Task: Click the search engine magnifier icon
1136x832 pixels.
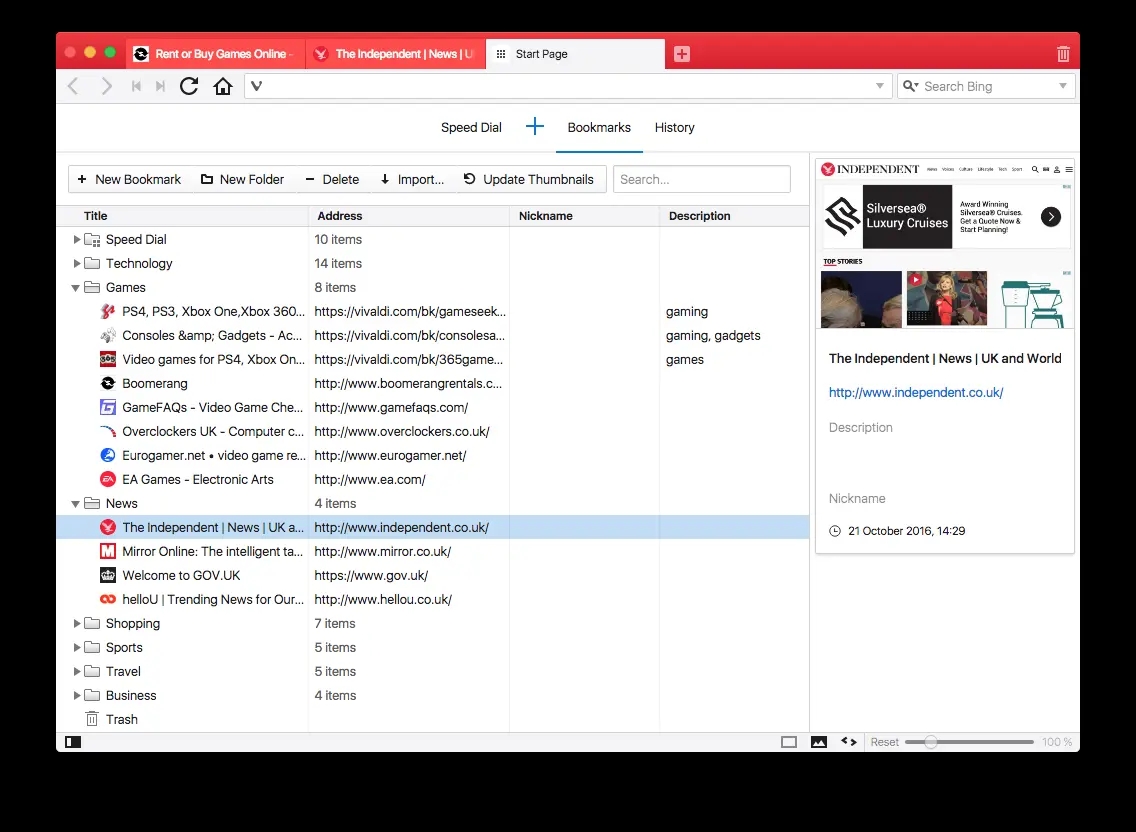Action: point(910,86)
